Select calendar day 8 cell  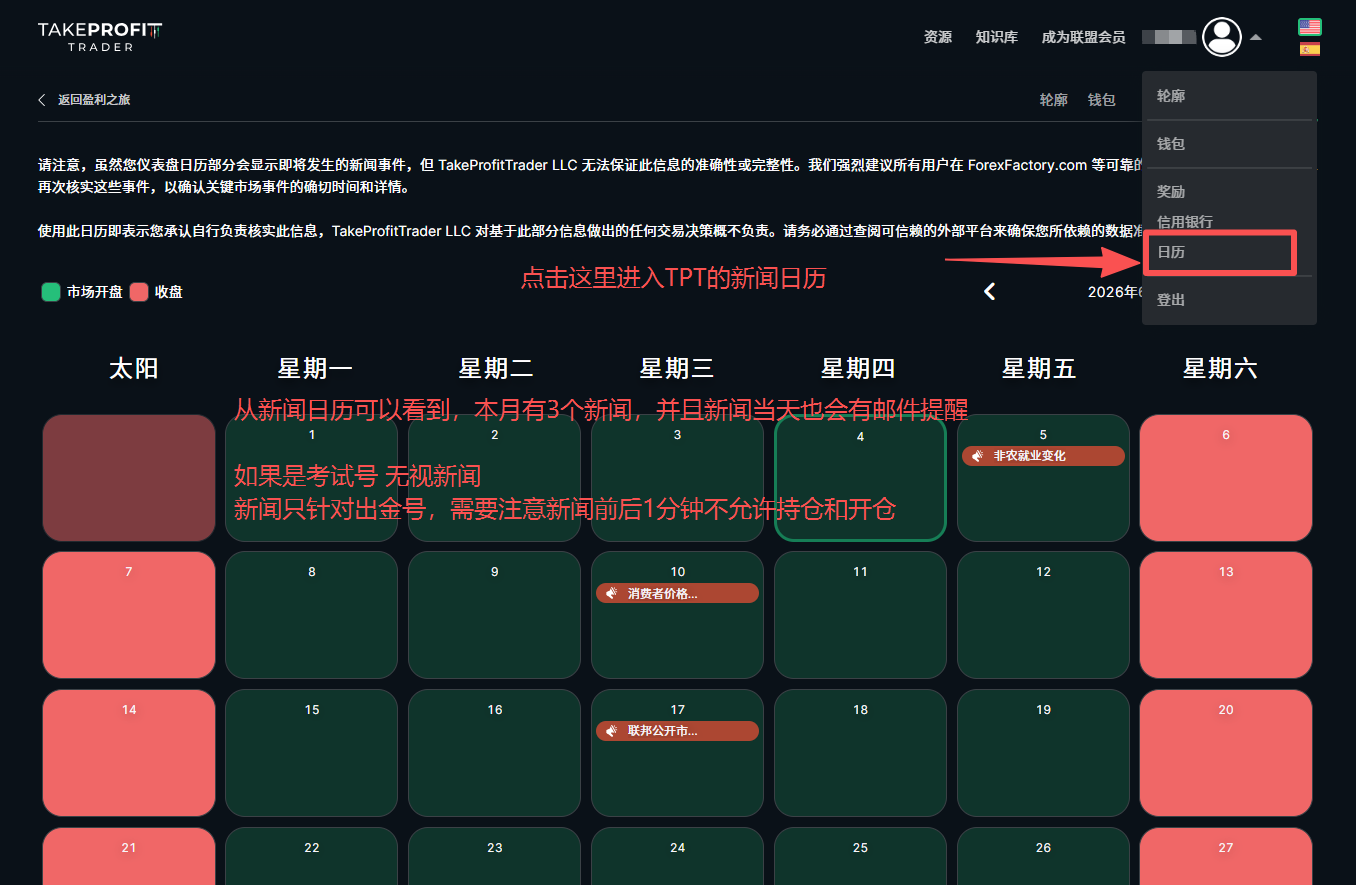312,615
